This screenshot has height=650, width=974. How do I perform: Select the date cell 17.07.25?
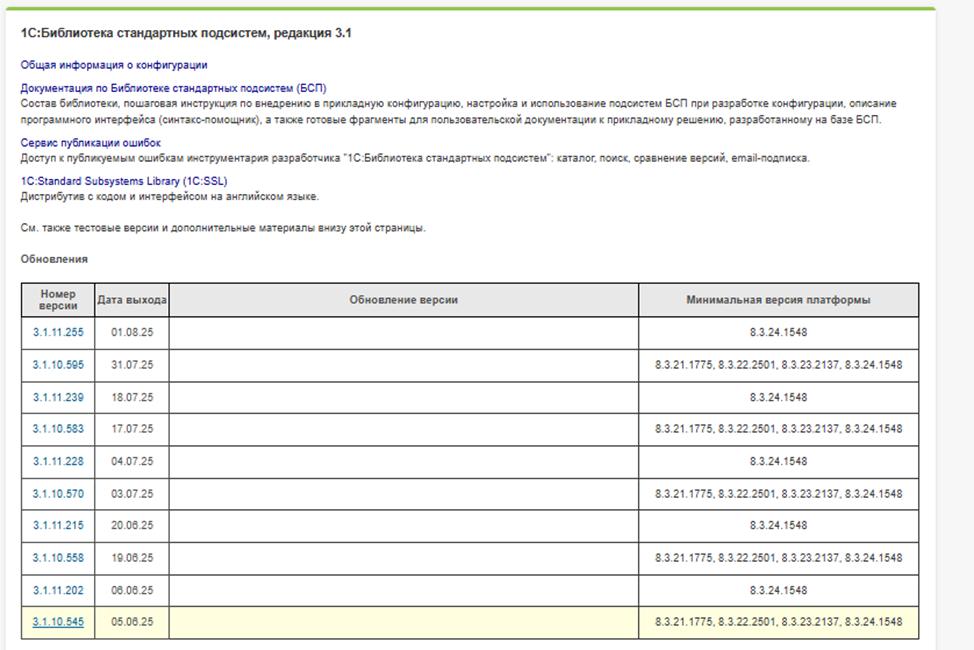click(132, 429)
